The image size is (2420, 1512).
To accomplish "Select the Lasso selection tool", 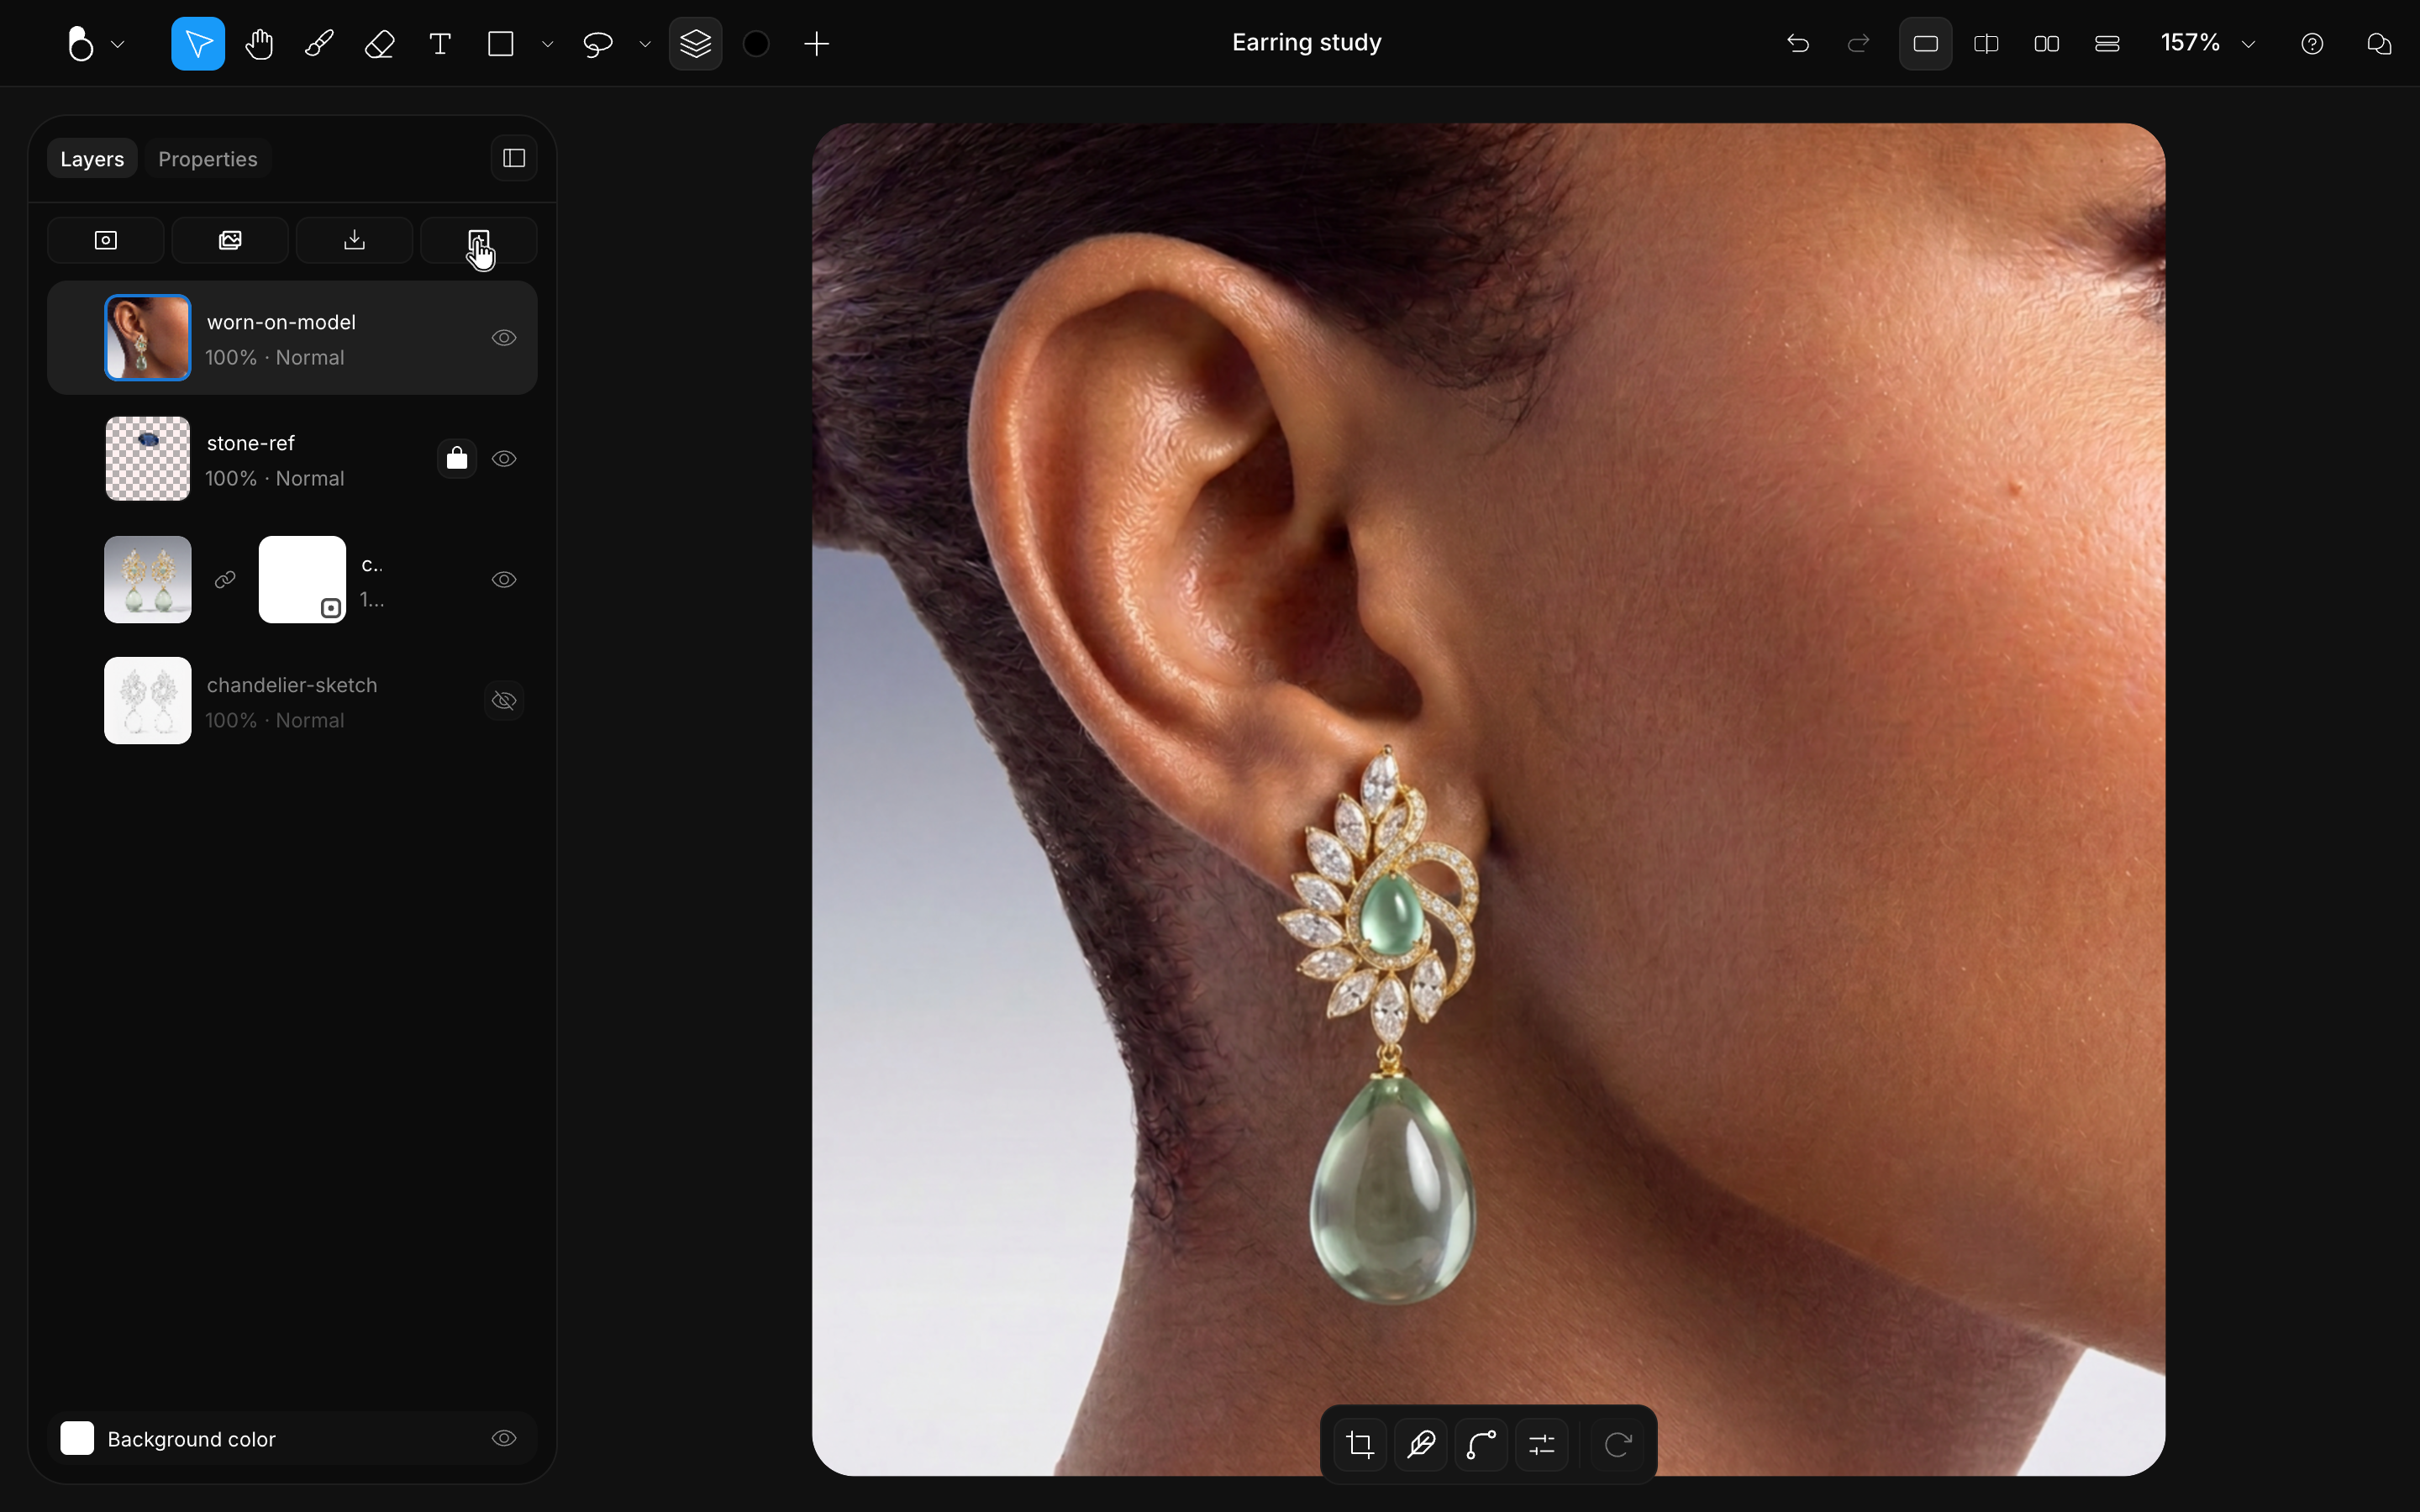I will coord(598,44).
